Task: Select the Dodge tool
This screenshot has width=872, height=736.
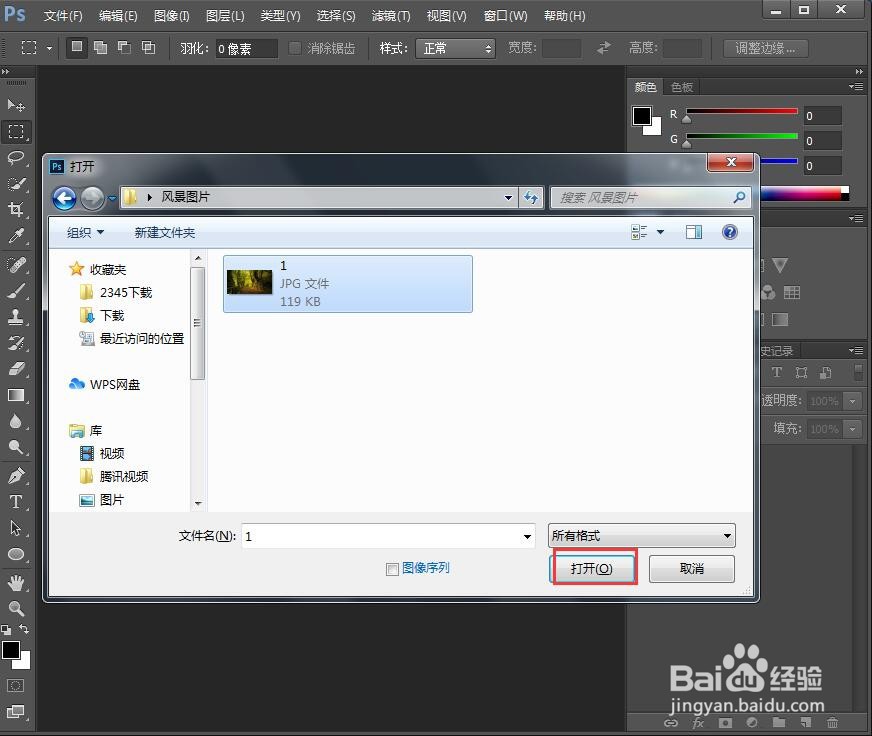Action: click(x=16, y=447)
